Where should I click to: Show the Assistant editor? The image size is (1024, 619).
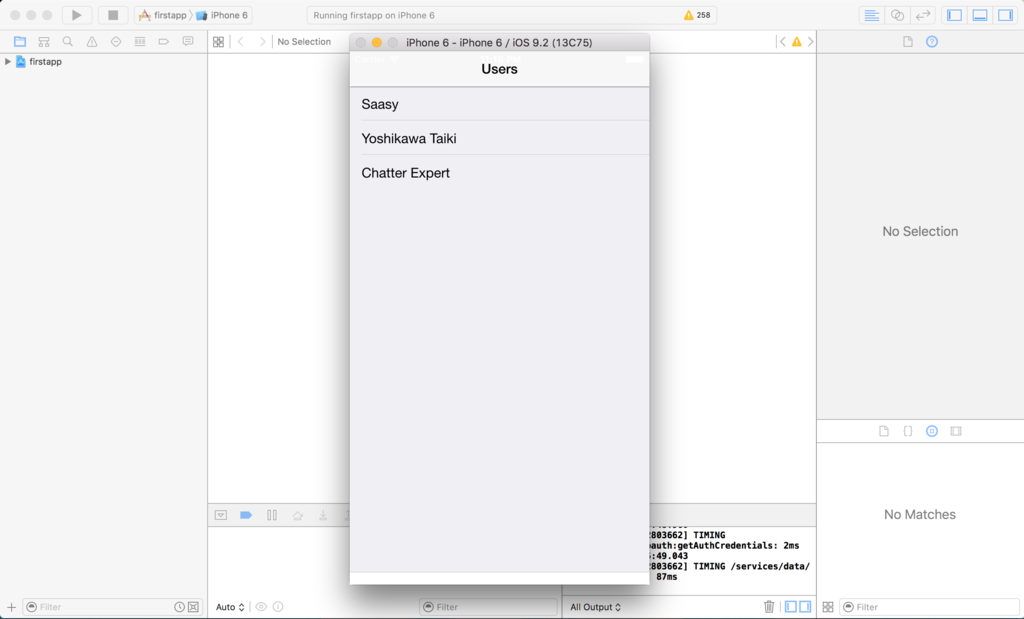click(897, 15)
